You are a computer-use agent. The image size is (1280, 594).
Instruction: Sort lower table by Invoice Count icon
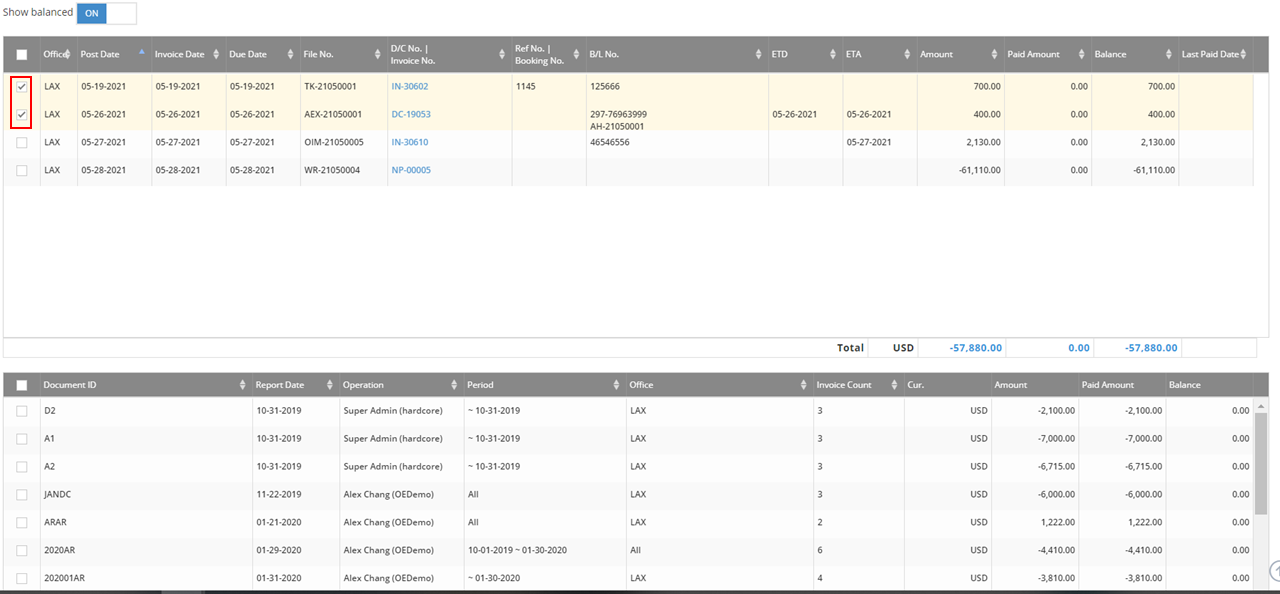(893, 385)
